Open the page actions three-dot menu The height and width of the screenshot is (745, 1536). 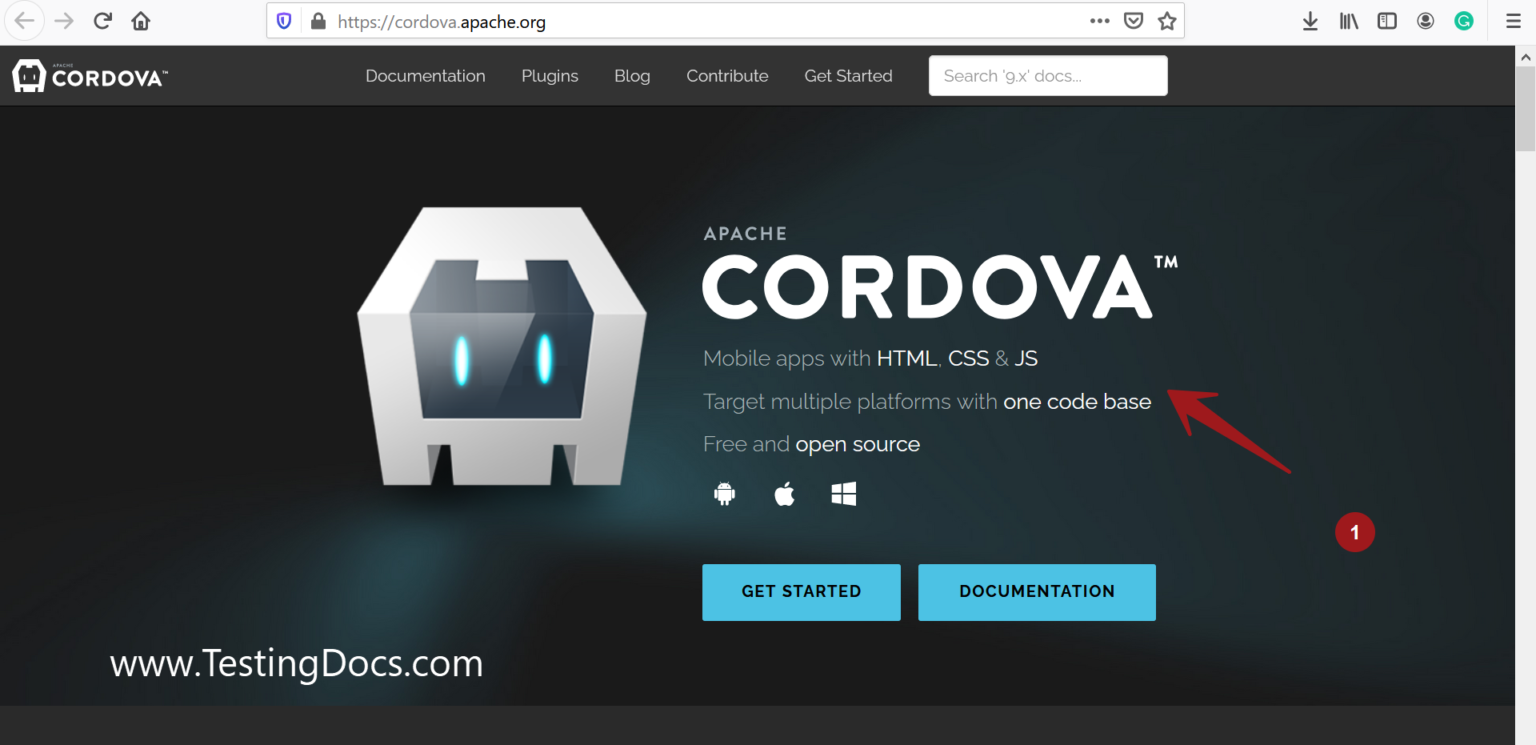[x=1099, y=21]
